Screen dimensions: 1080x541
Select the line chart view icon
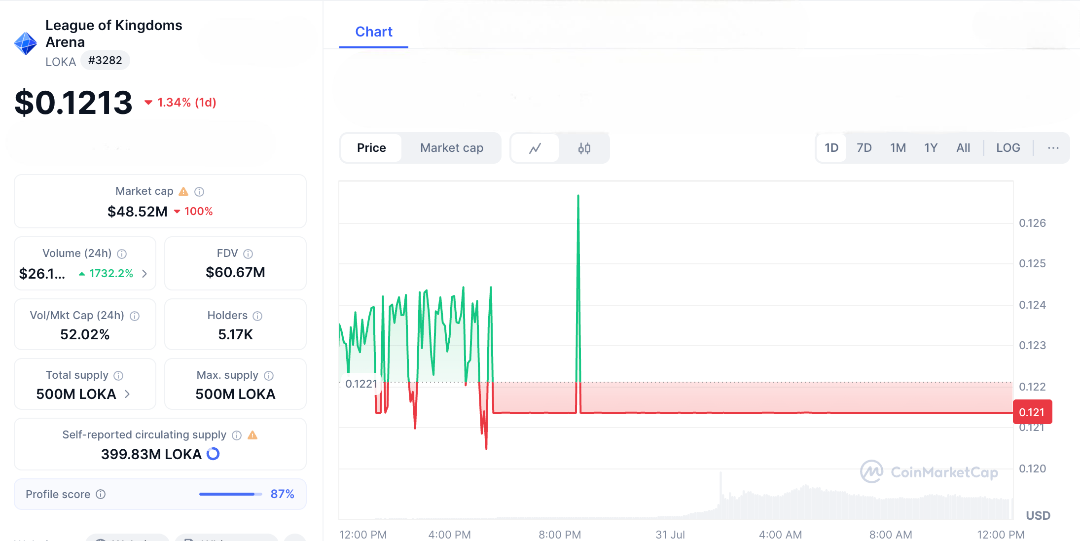pyautogui.click(x=535, y=148)
